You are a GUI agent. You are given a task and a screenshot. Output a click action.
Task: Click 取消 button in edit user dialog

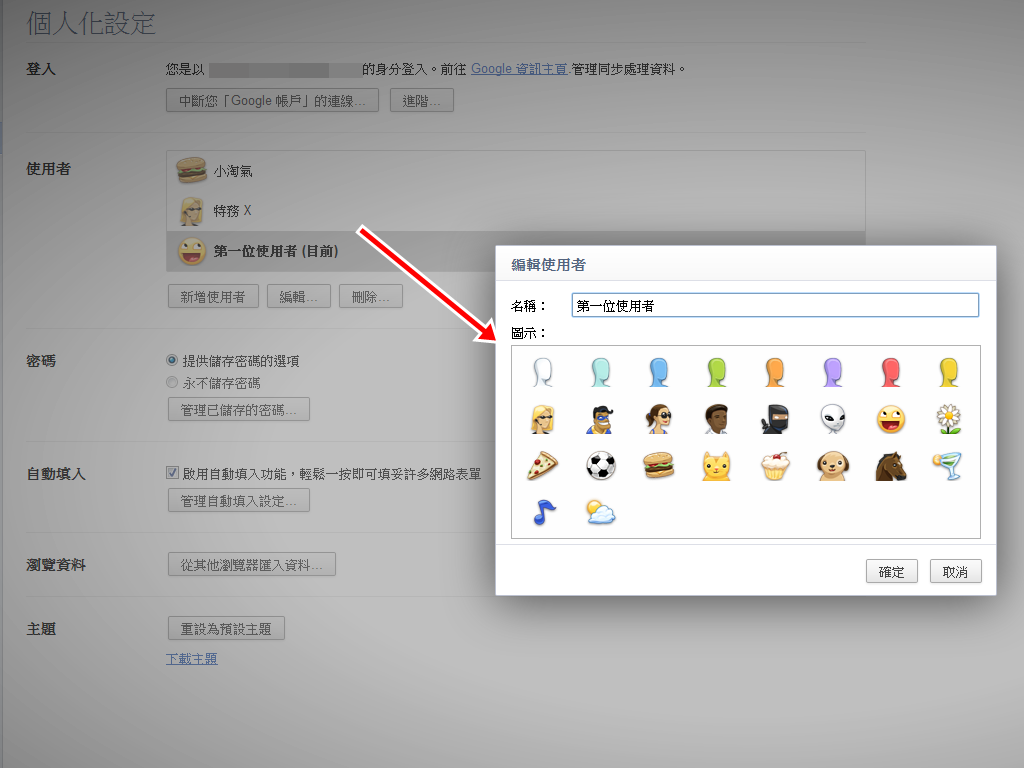955,571
